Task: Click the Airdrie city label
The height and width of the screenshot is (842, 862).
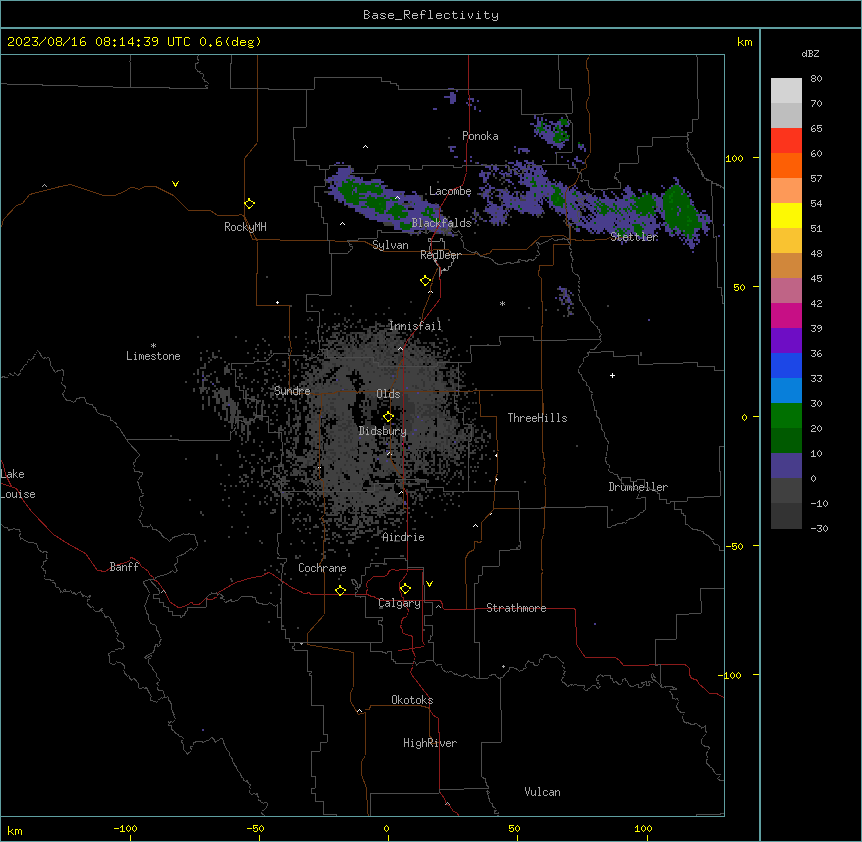Action: click(x=403, y=537)
